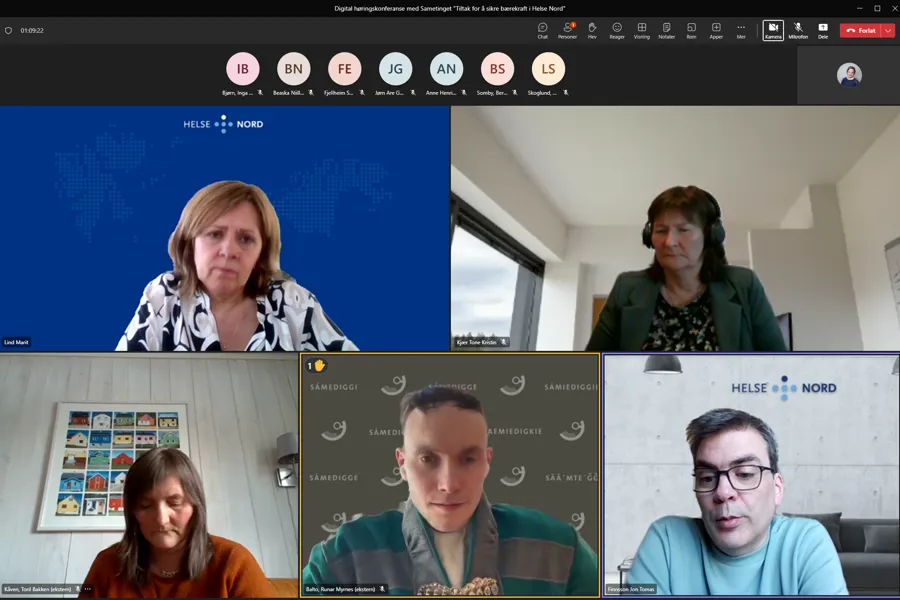Unmute using the Mikrofon toggle
Screen dimensions: 900x600
tap(798, 30)
